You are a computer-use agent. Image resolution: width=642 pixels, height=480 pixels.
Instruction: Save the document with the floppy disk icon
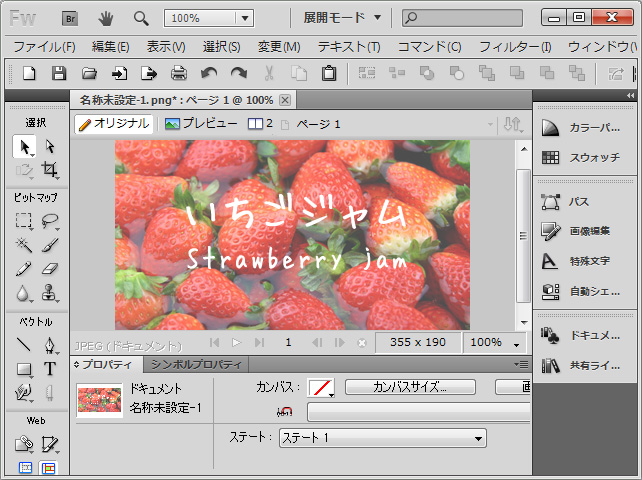click(x=59, y=74)
